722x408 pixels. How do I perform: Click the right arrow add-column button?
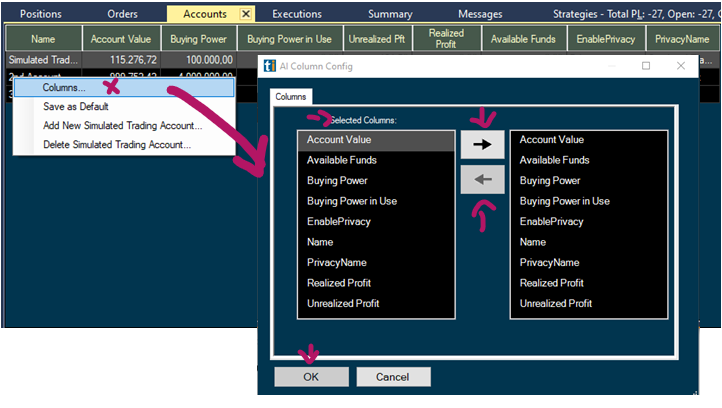pos(482,144)
